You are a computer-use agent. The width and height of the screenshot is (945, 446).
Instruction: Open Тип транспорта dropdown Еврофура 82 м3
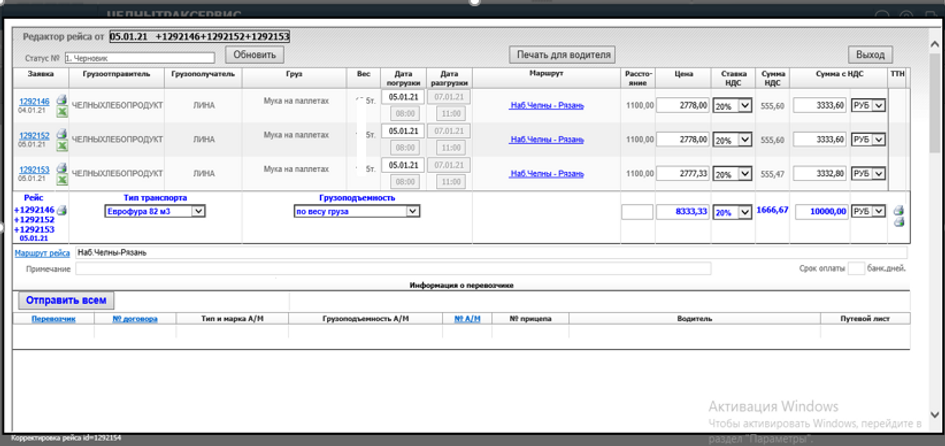(x=155, y=212)
